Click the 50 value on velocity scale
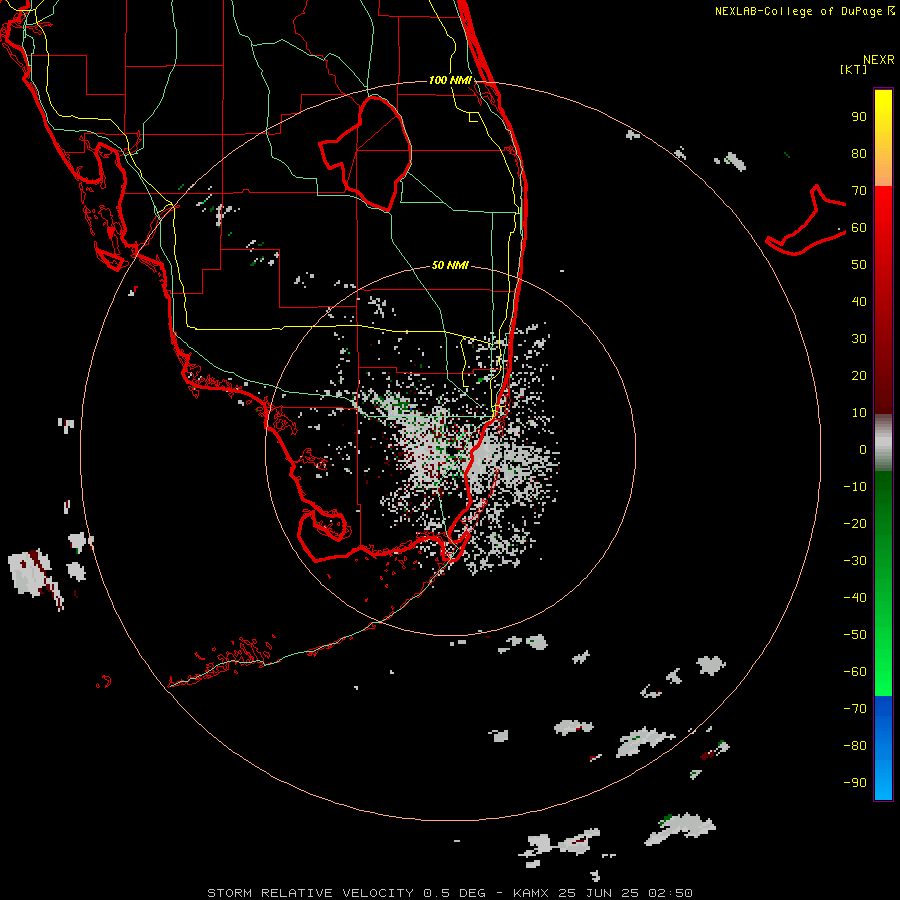Viewport: 900px width, 900px height. tap(859, 265)
